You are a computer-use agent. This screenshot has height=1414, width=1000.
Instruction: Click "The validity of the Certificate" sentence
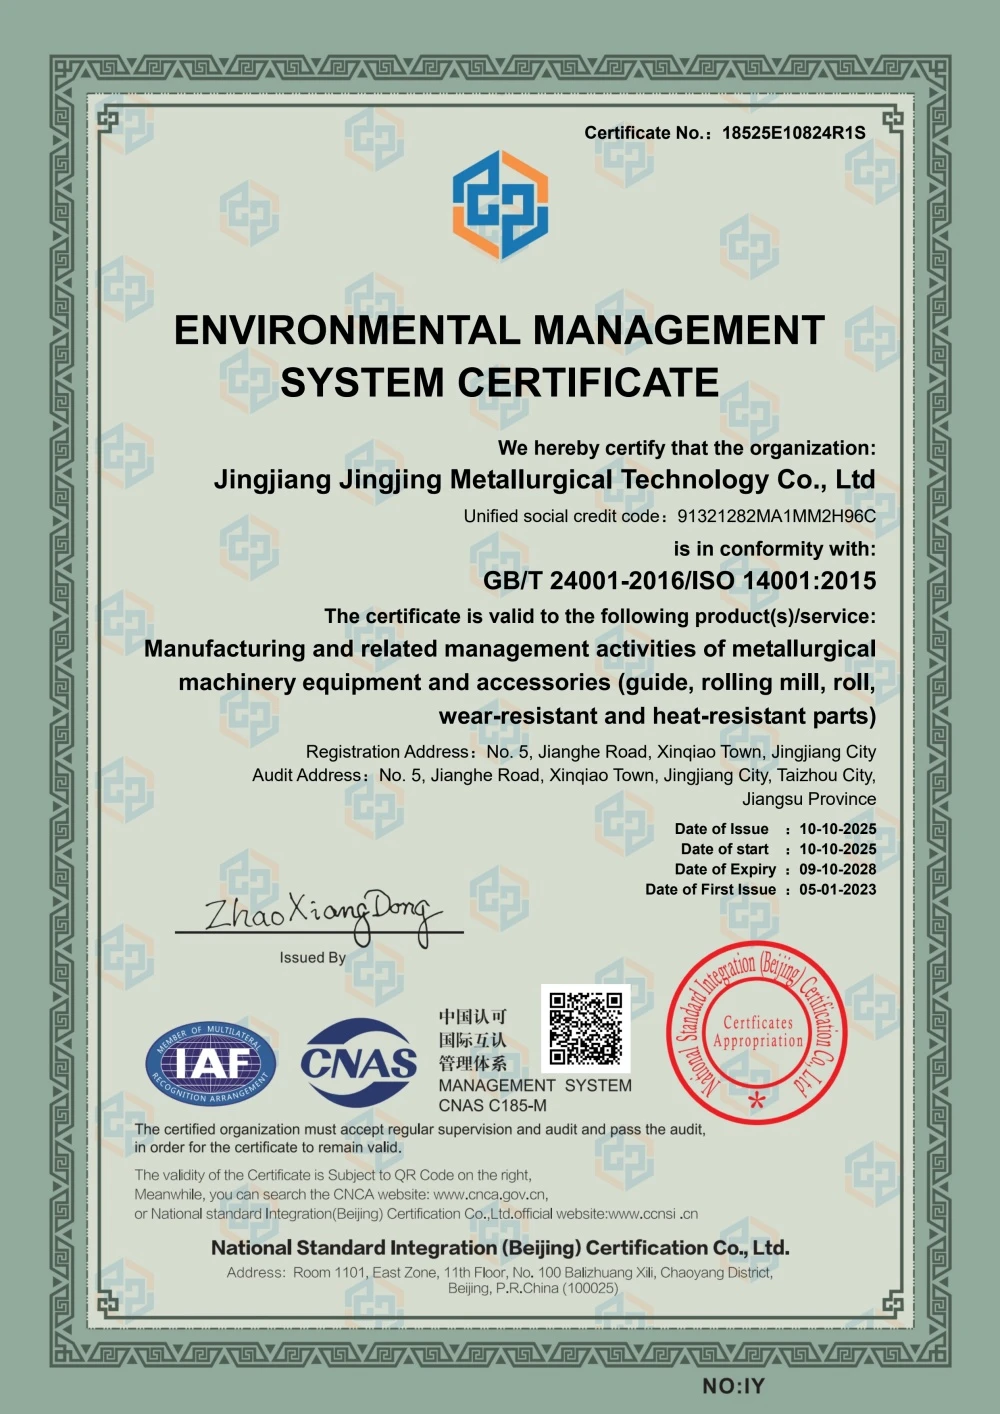[x=333, y=1176]
